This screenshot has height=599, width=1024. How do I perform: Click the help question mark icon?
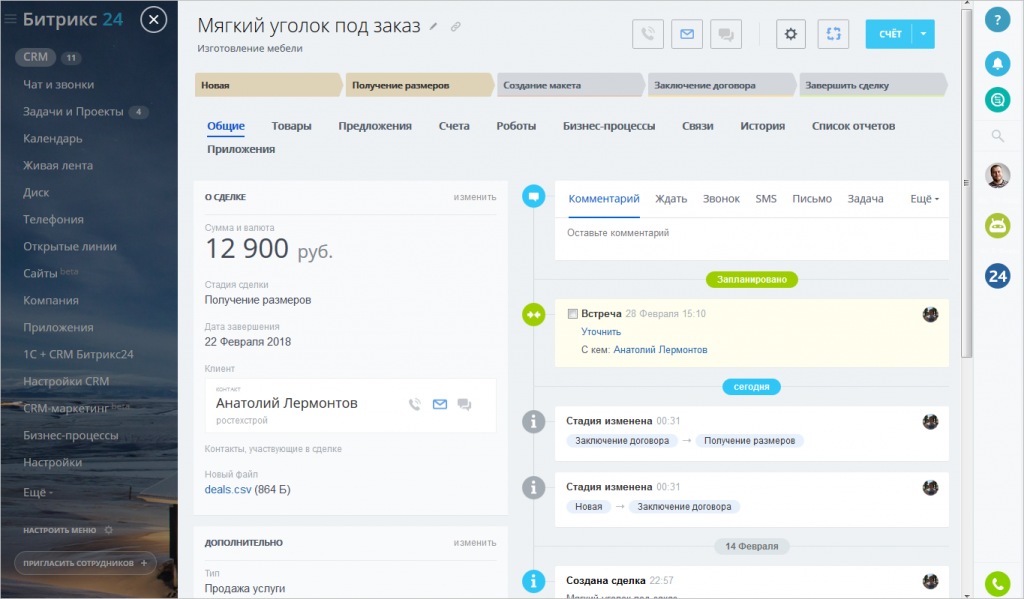997,22
